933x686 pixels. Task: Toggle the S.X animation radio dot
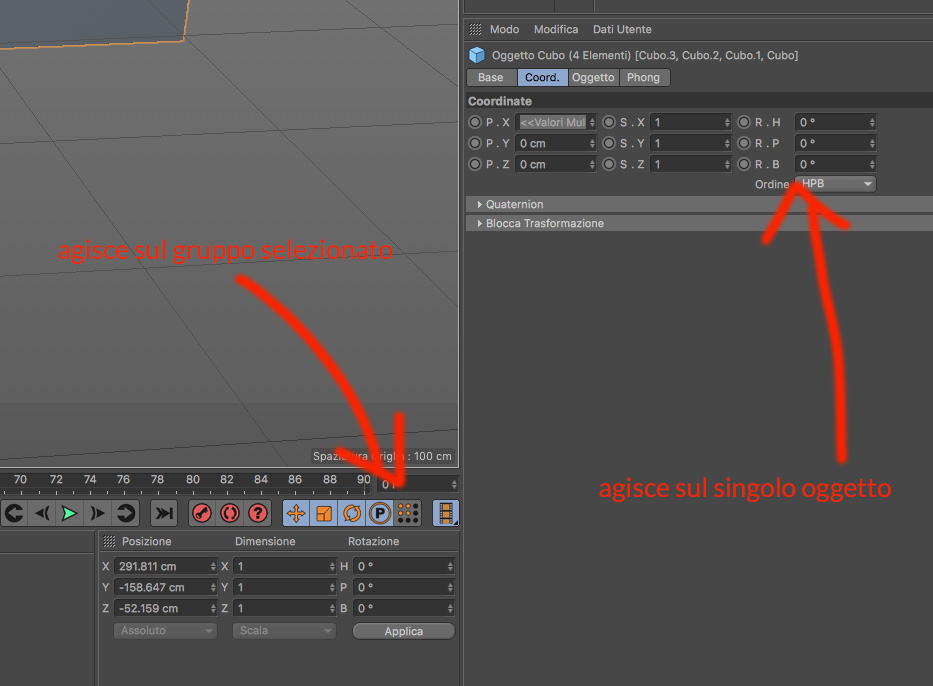609,122
